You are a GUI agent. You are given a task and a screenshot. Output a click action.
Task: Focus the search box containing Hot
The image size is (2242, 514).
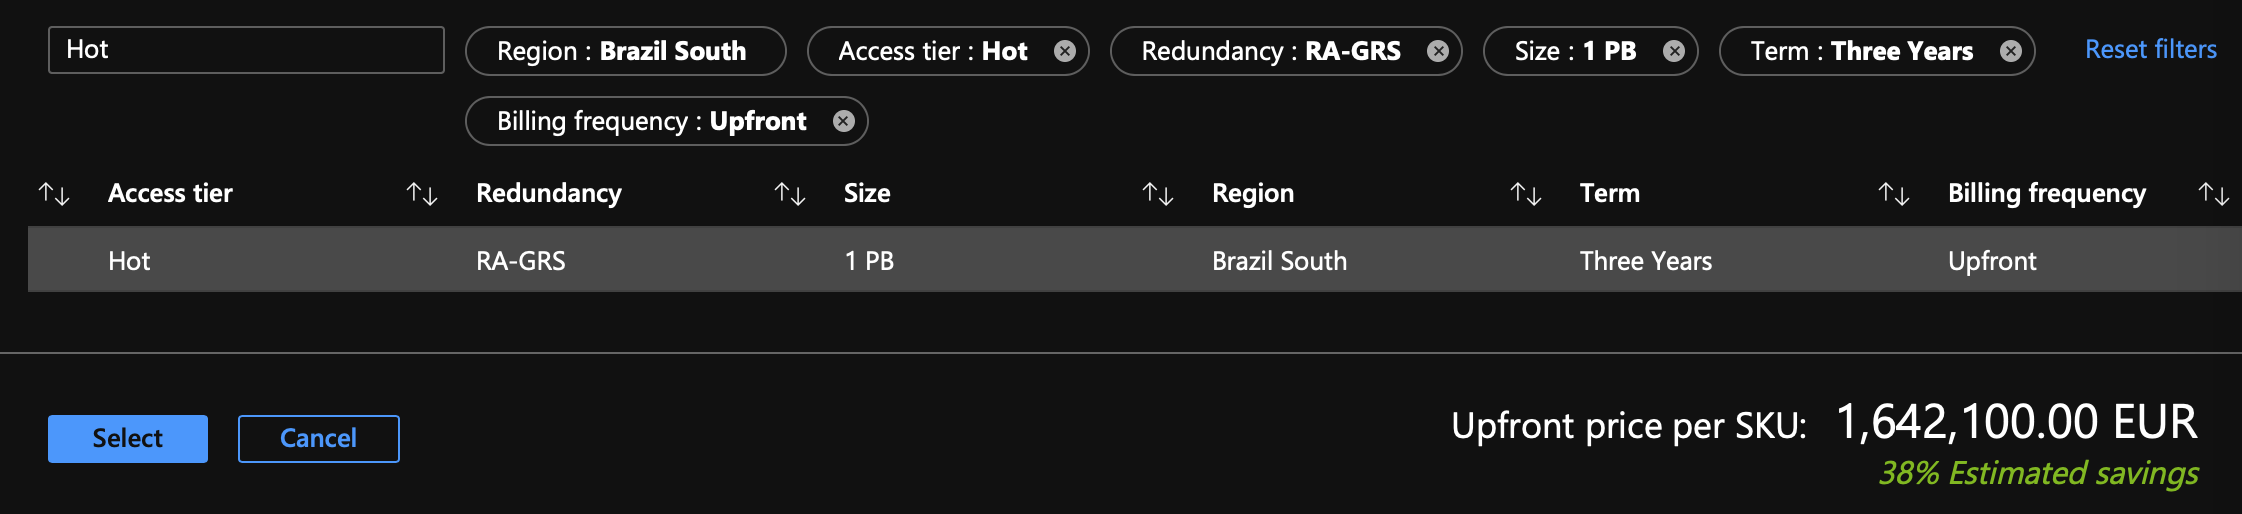tap(246, 50)
